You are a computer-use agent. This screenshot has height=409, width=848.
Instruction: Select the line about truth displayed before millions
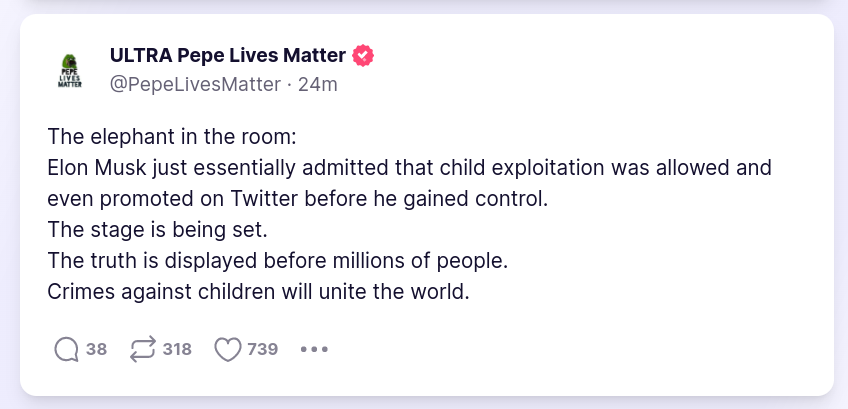pyautogui.click(x=278, y=262)
